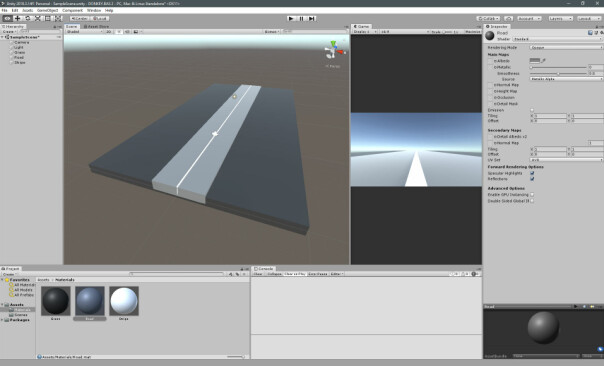This screenshot has width=604, height=366.
Task: Click the Step frame button
Action: [x=312, y=18]
